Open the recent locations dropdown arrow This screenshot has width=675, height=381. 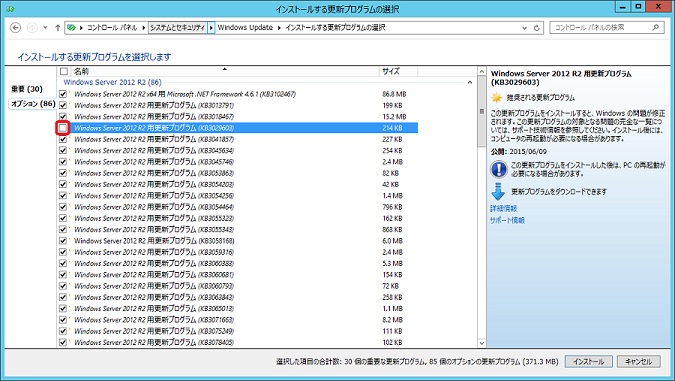(x=45, y=28)
